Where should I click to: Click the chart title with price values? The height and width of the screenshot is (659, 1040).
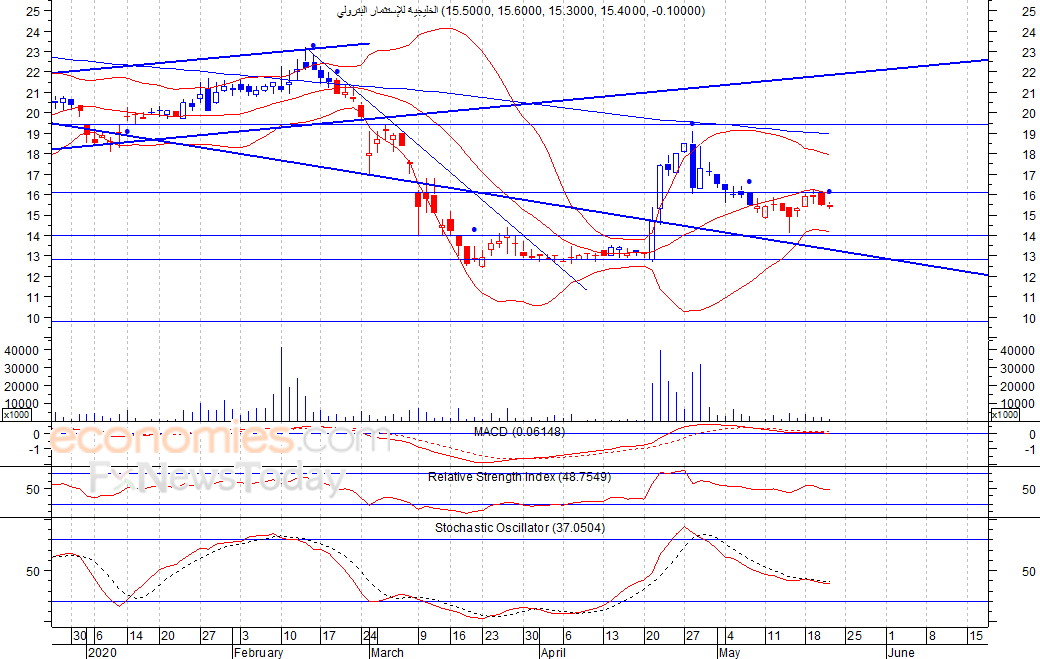tap(520, 11)
